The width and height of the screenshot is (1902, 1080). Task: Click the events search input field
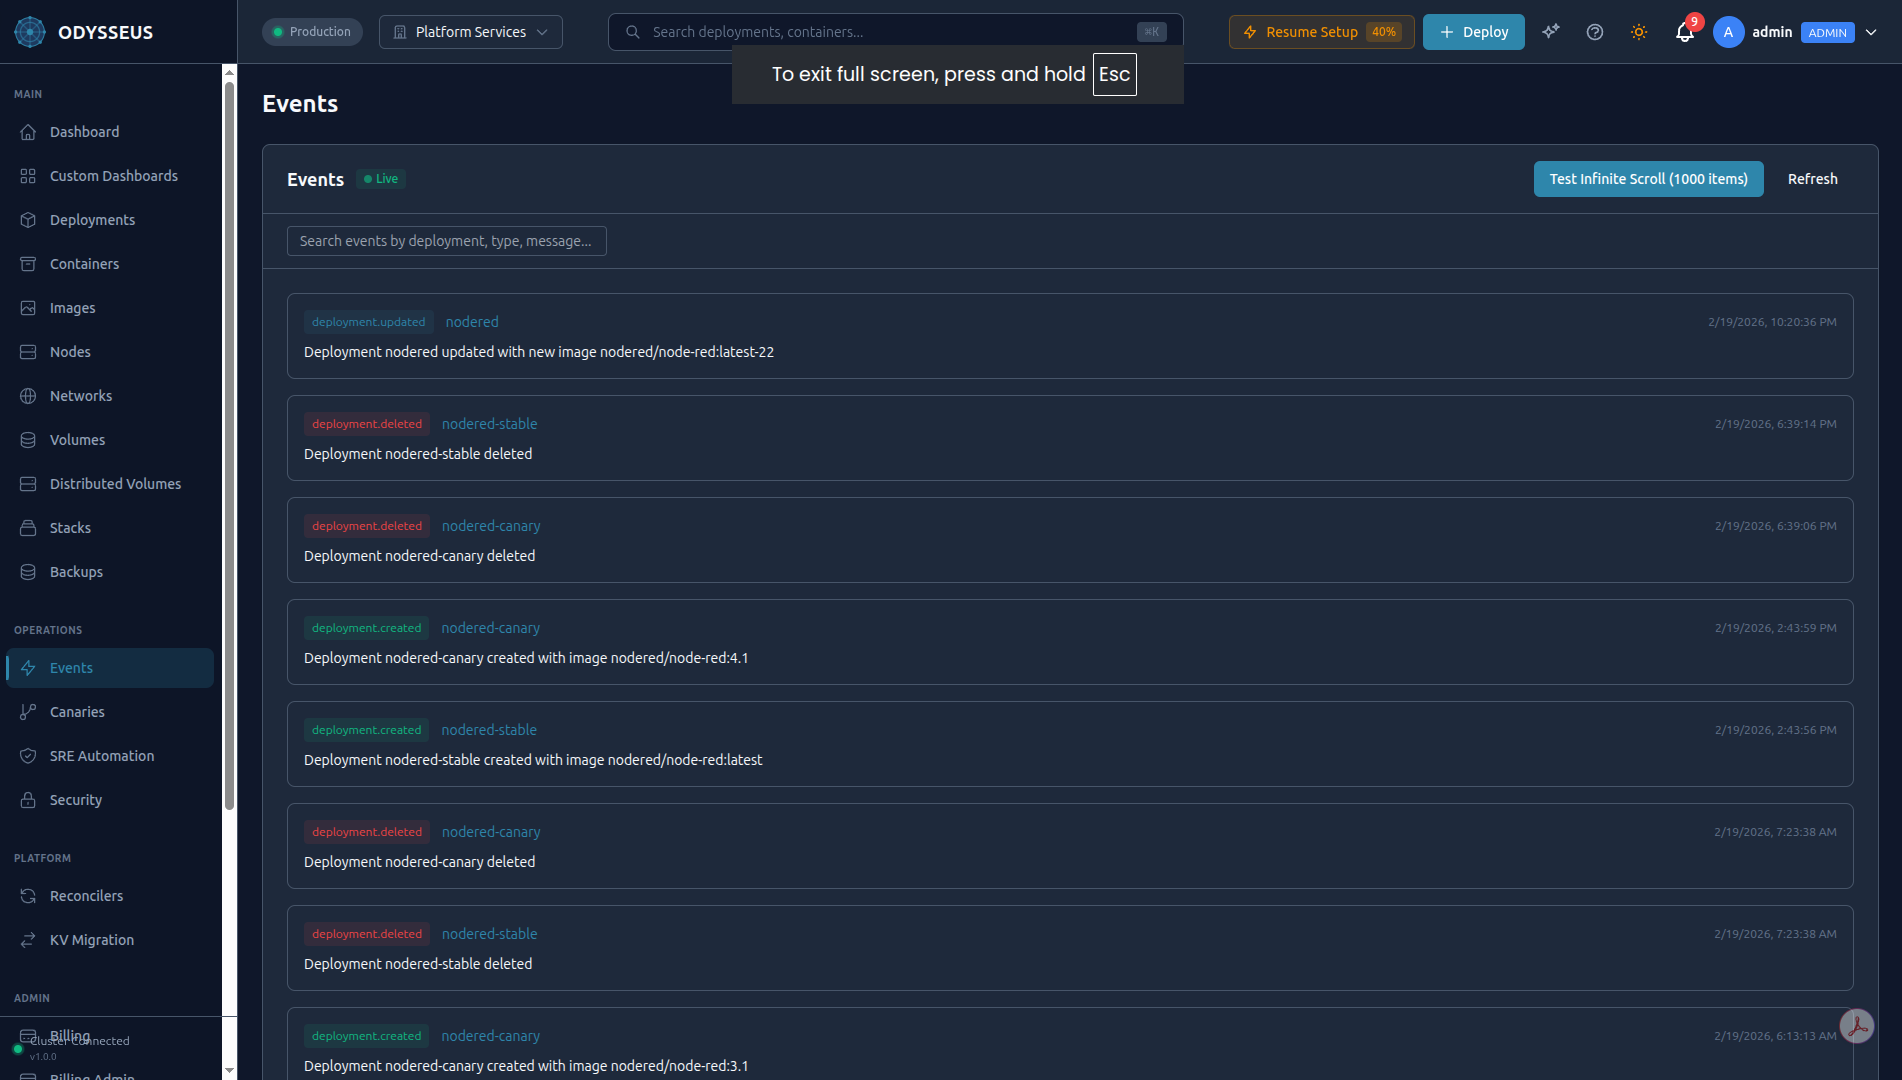click(446, 240)
